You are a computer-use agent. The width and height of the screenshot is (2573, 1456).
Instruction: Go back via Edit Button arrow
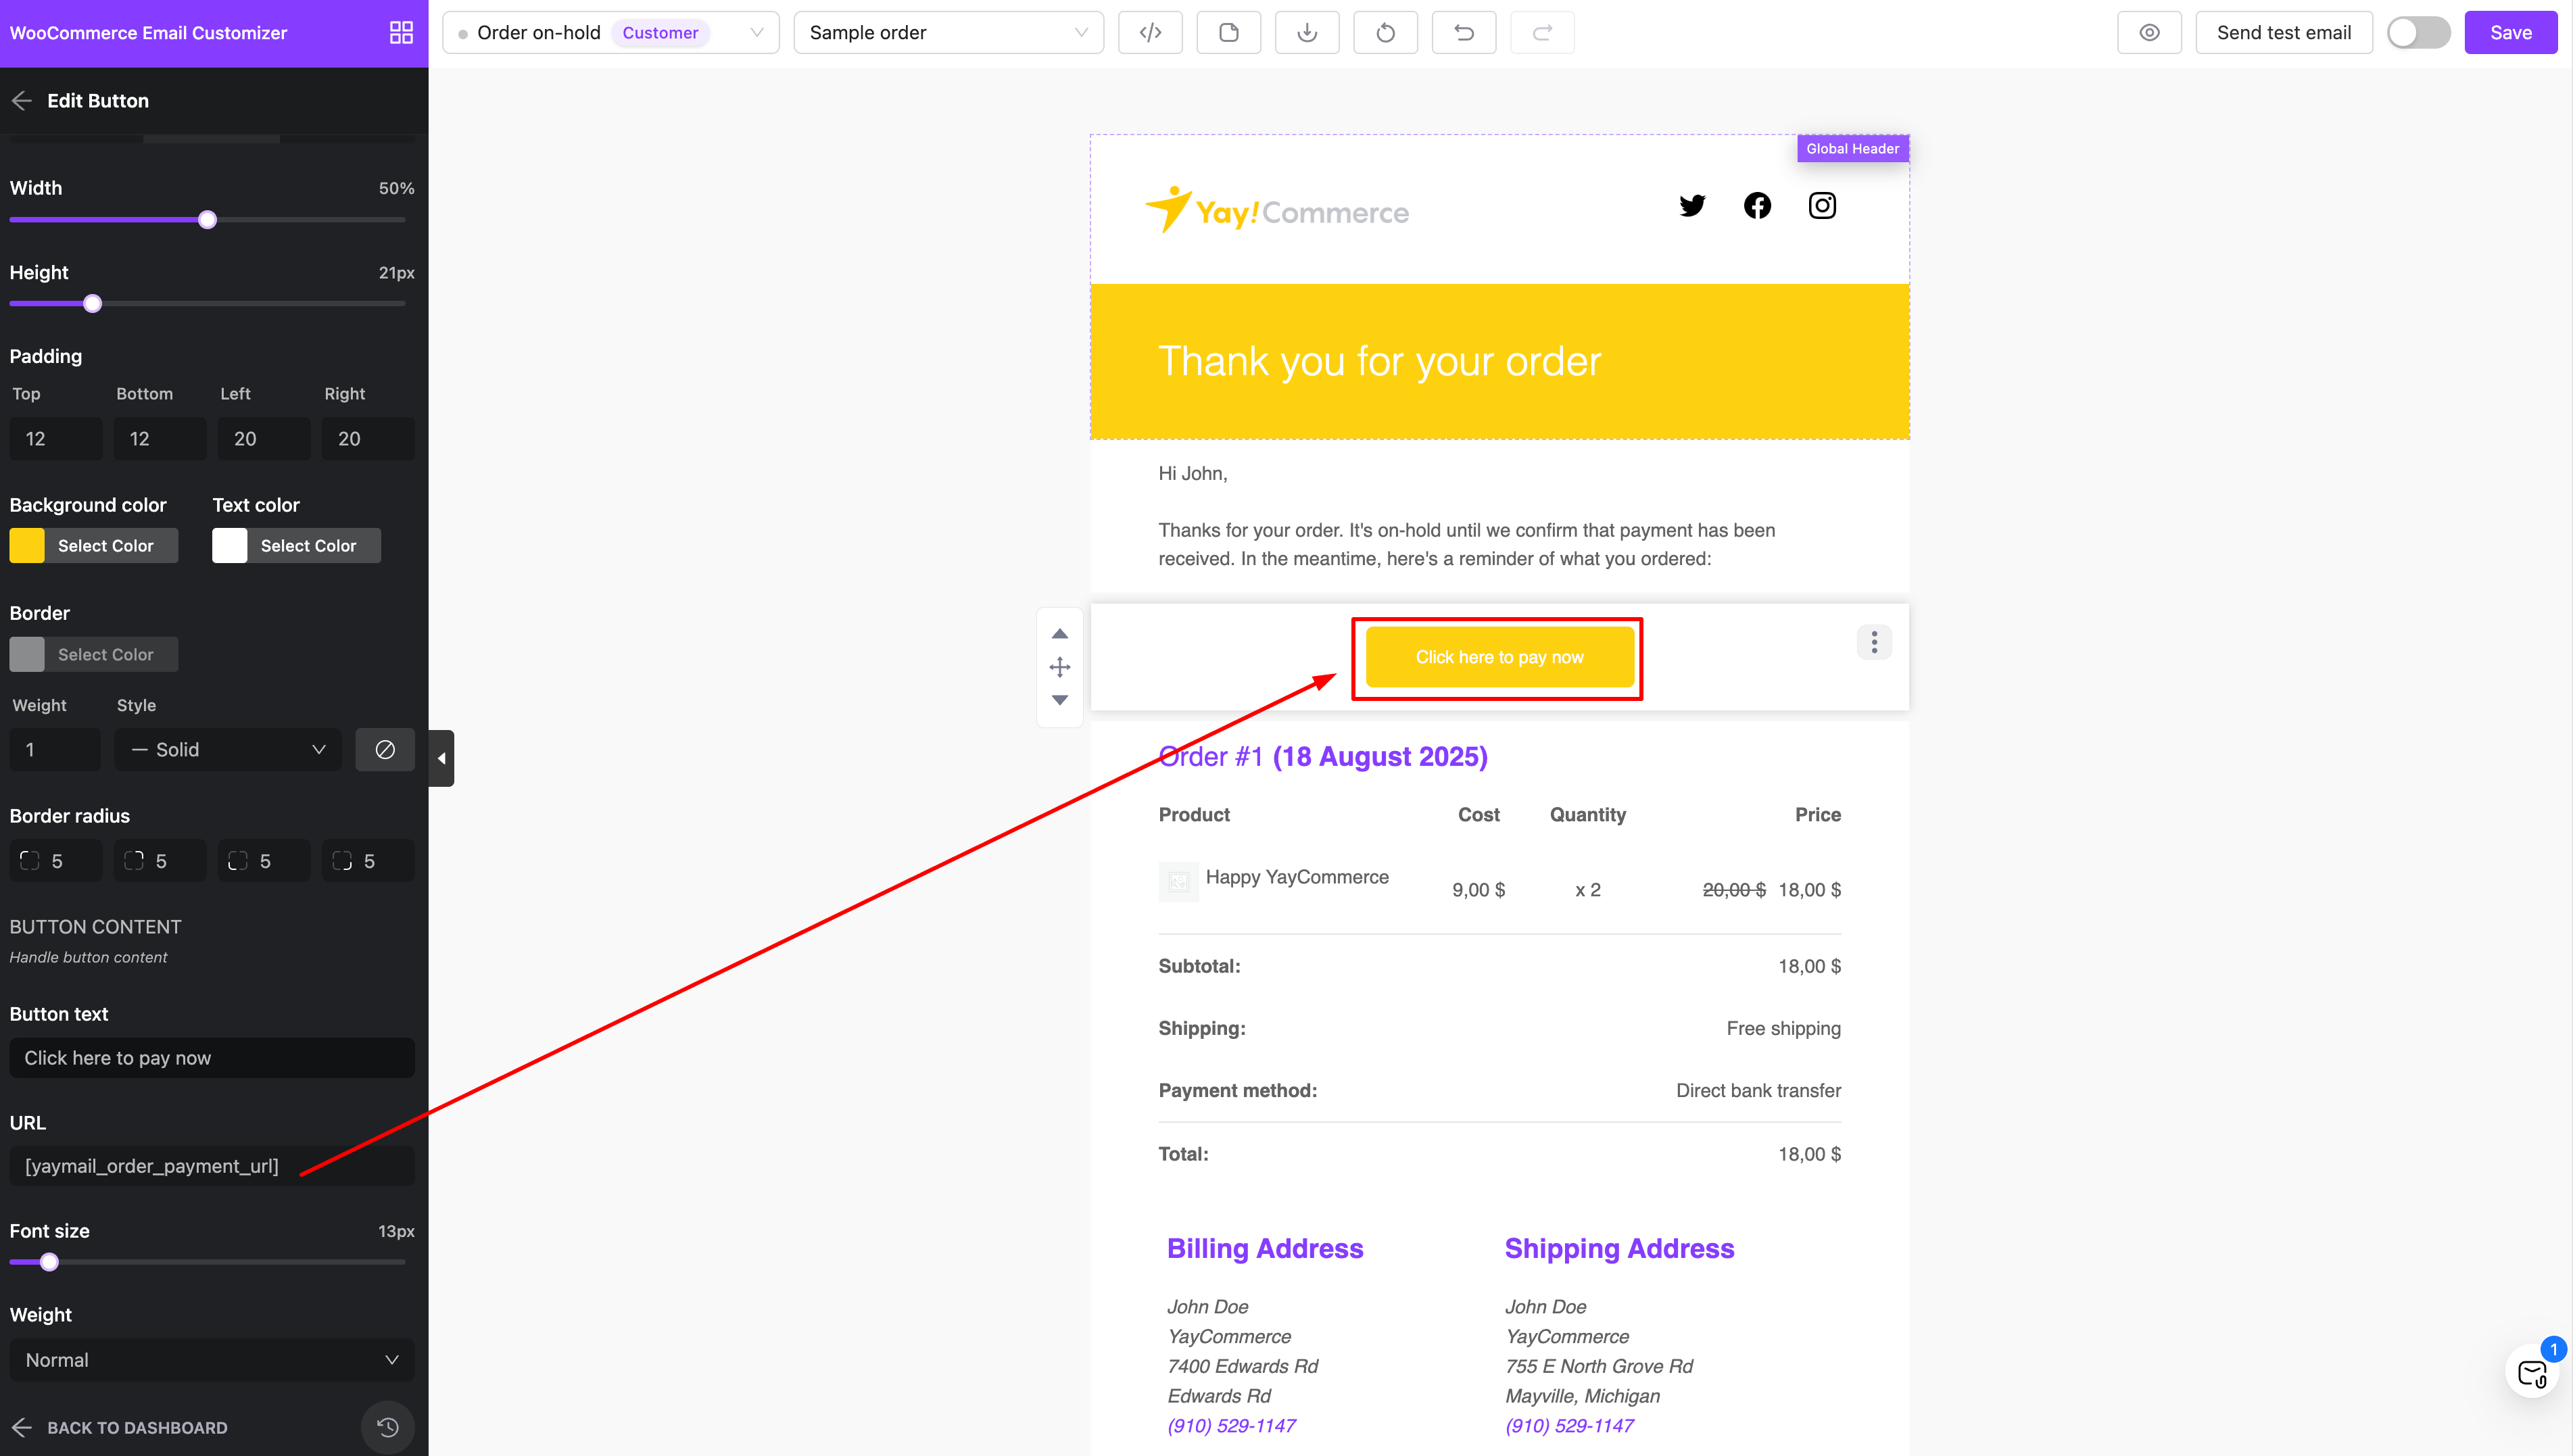[x=22, y=101]
